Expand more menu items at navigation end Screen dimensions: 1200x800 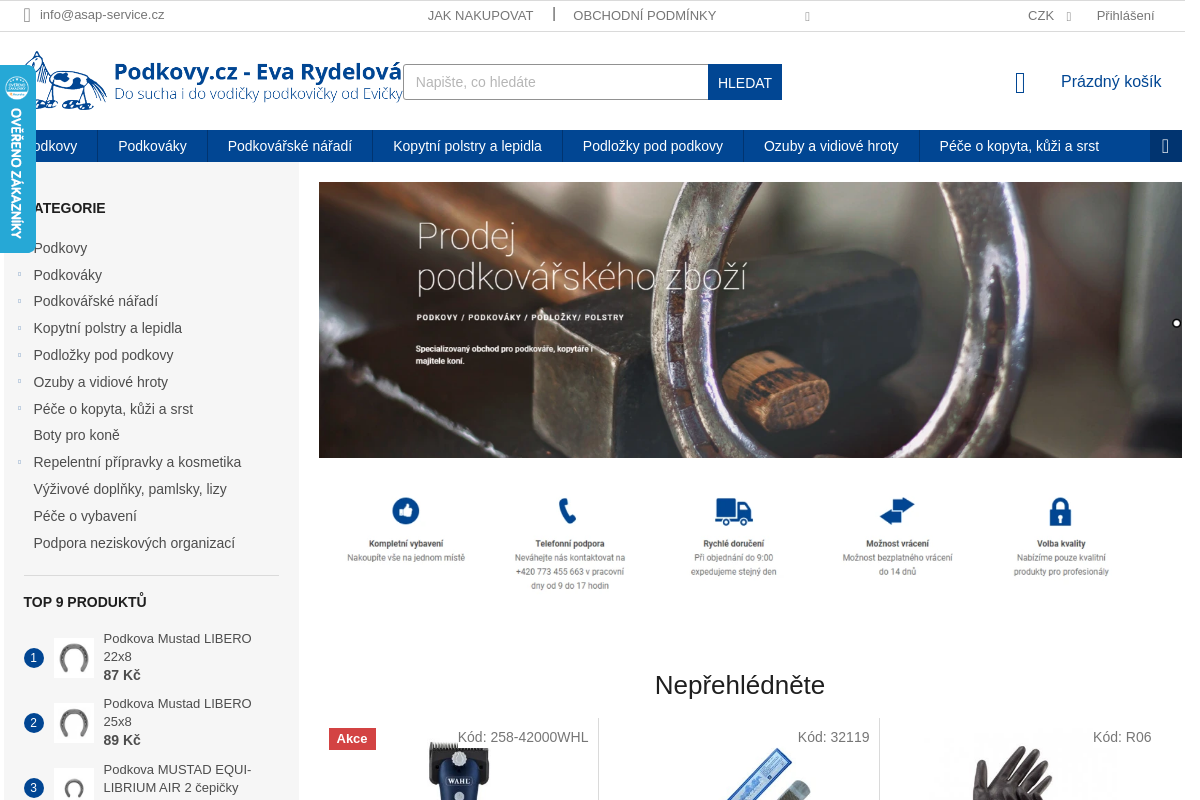click(1165, 146)
